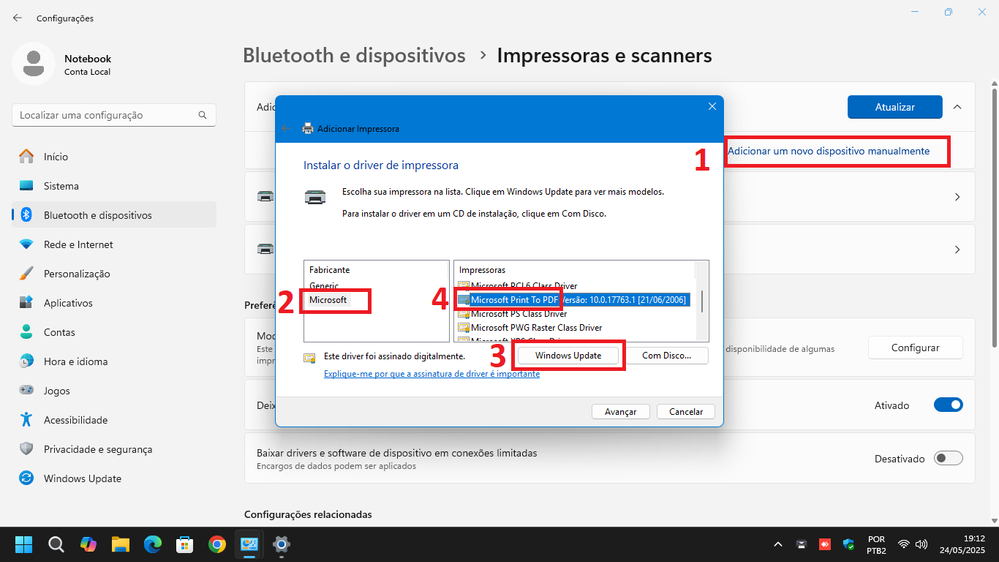The image size is (999, 562).
Task: Click the Hora e idioma clock icon
Action: click(26, 361)
